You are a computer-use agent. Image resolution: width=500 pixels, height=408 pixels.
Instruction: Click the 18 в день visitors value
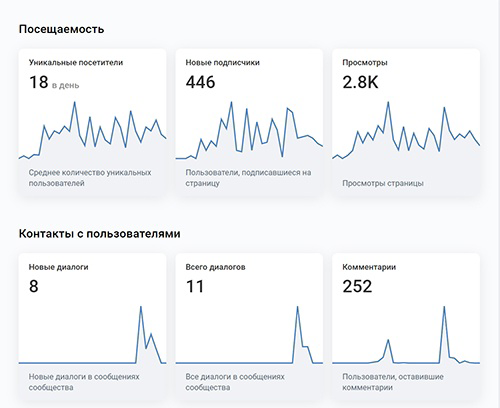pos(54,82)
